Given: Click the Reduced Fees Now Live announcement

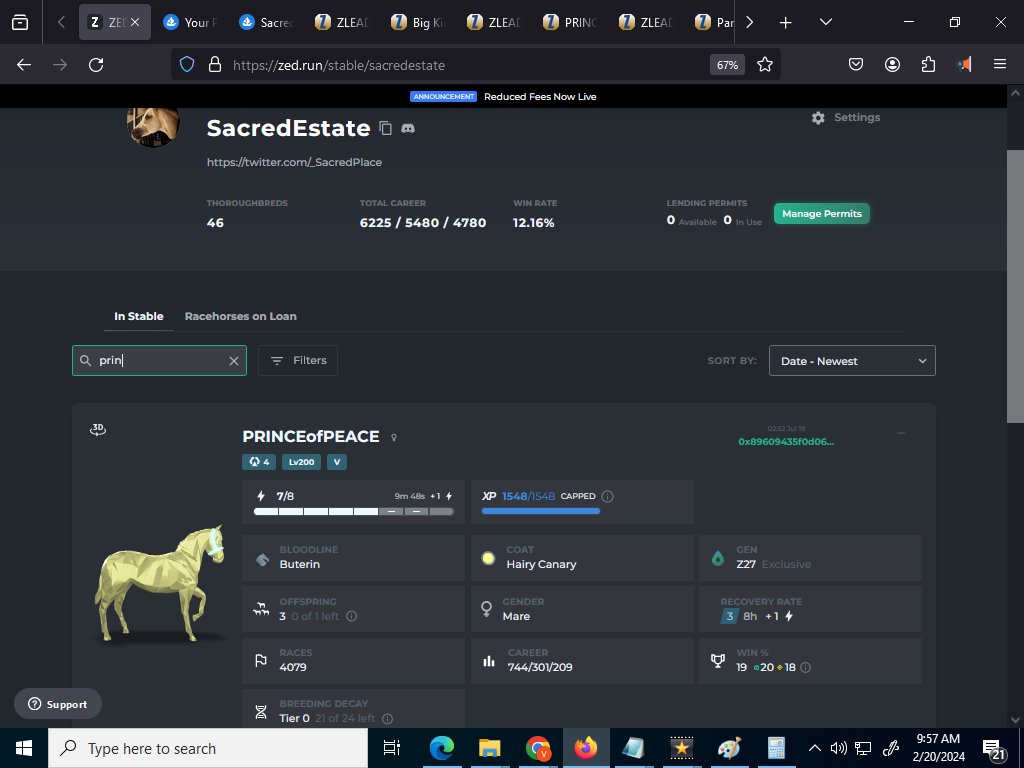Looking at the screenshot, I should click(540, 97).
